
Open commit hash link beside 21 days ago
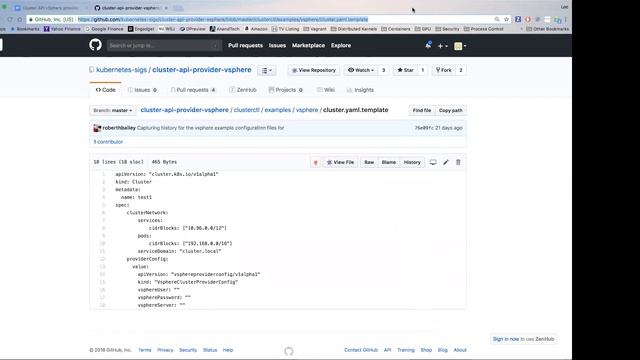coord(424,128)
